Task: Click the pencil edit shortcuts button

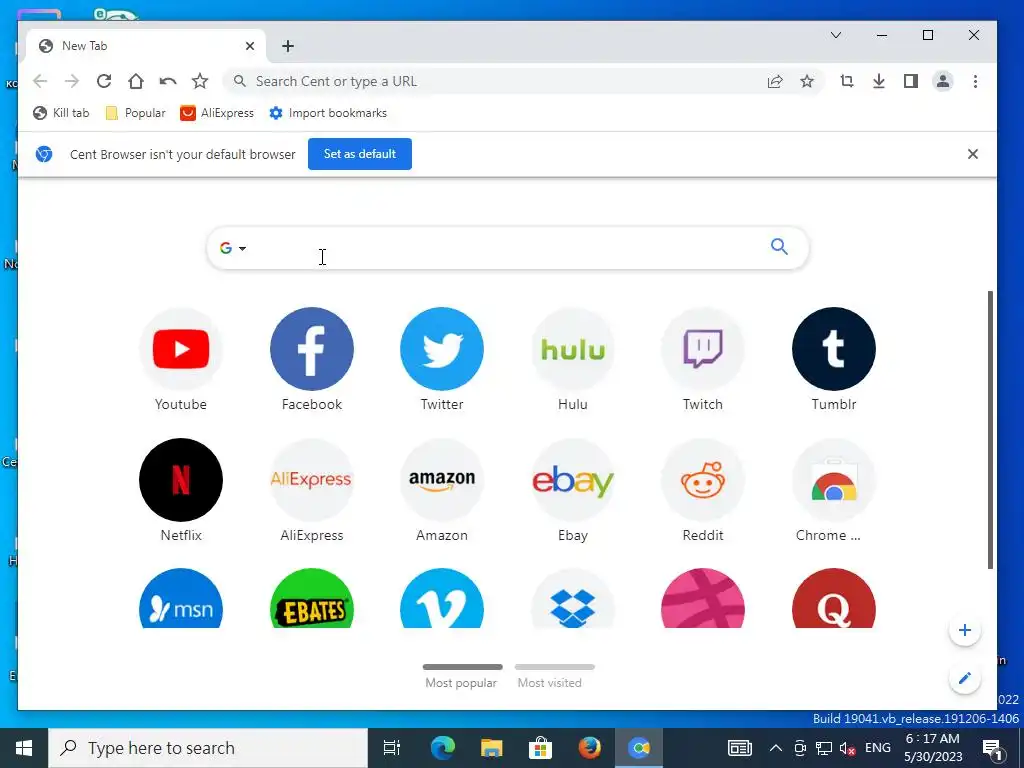Action: tap(965, 679)
